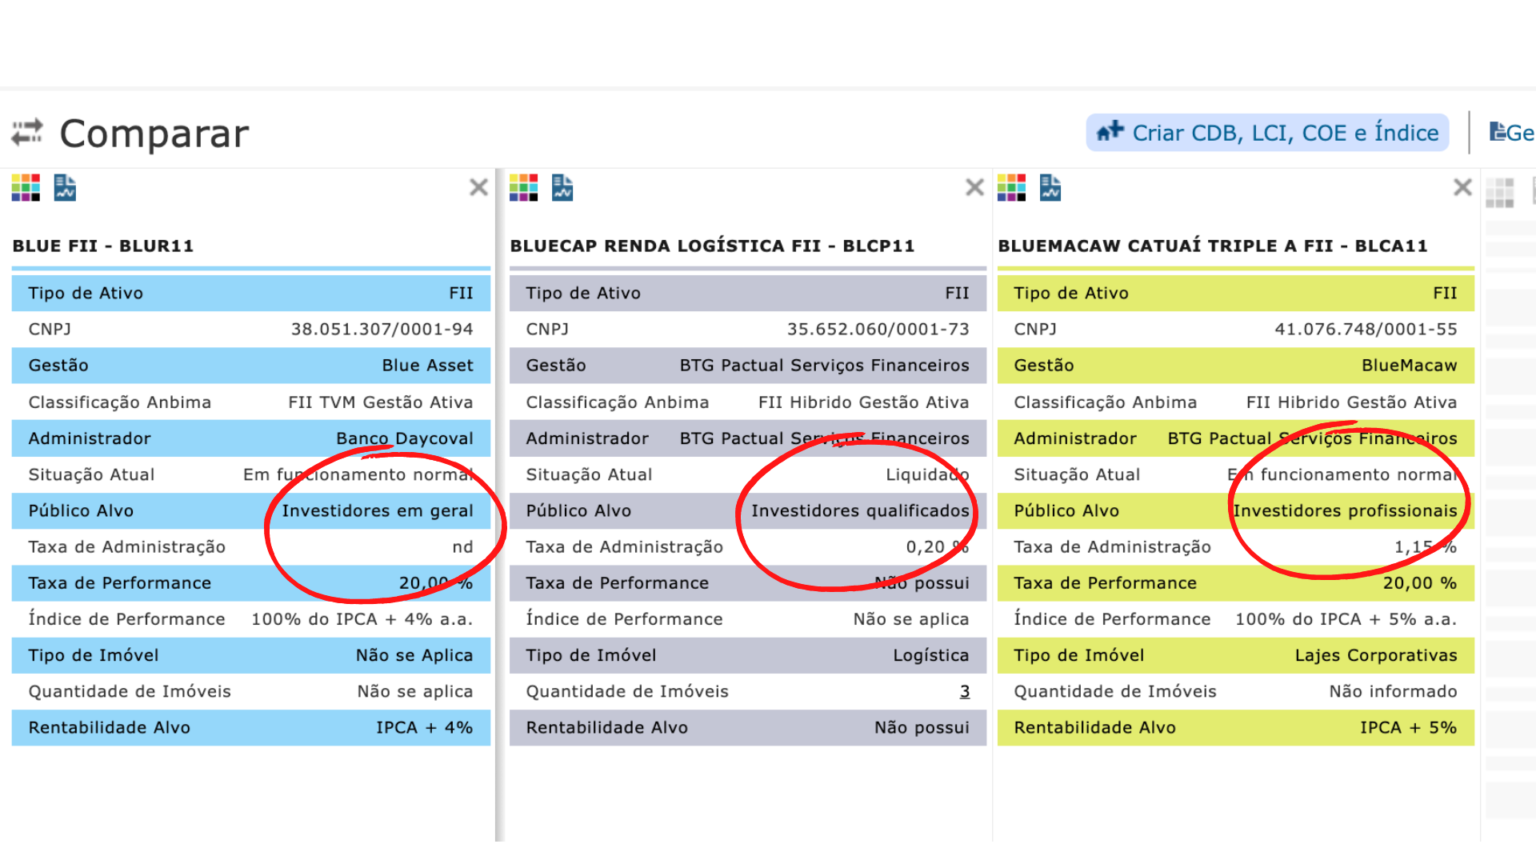Screen dimensions: 1536x864
Task: Click BLUR11 Tipo de Imóvel Não se Aplica
Action: pos(415,655)
